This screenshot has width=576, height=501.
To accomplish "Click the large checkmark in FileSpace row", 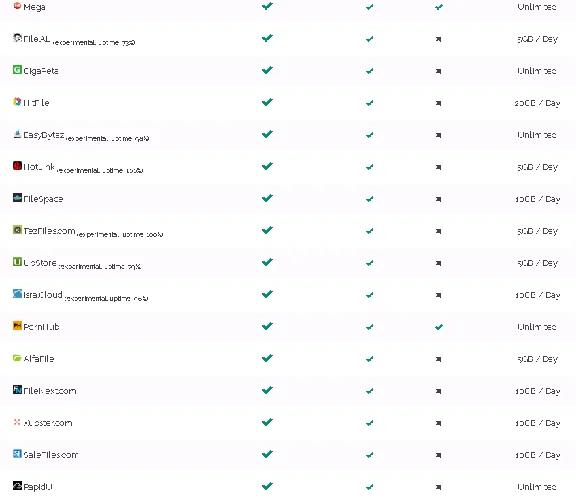I will point(267,198).
